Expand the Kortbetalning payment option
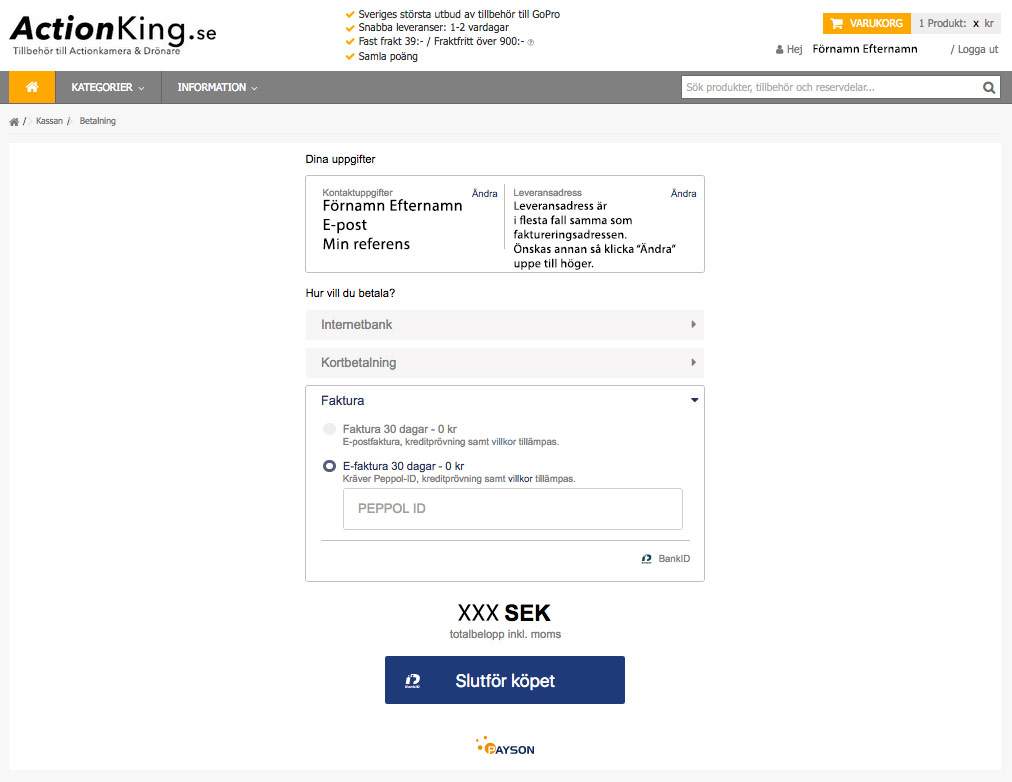1012x782 pixels. (x=505, y=363)
